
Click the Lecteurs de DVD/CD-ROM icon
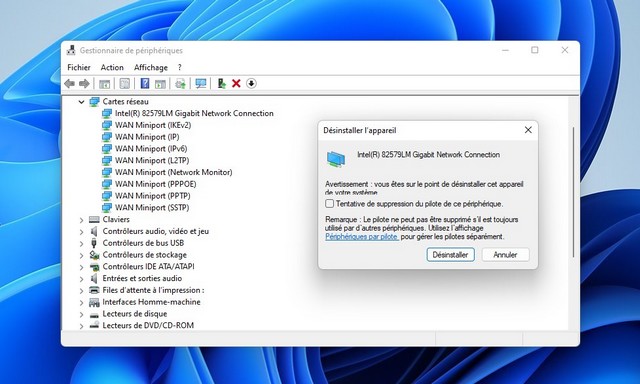pos(94,325)
